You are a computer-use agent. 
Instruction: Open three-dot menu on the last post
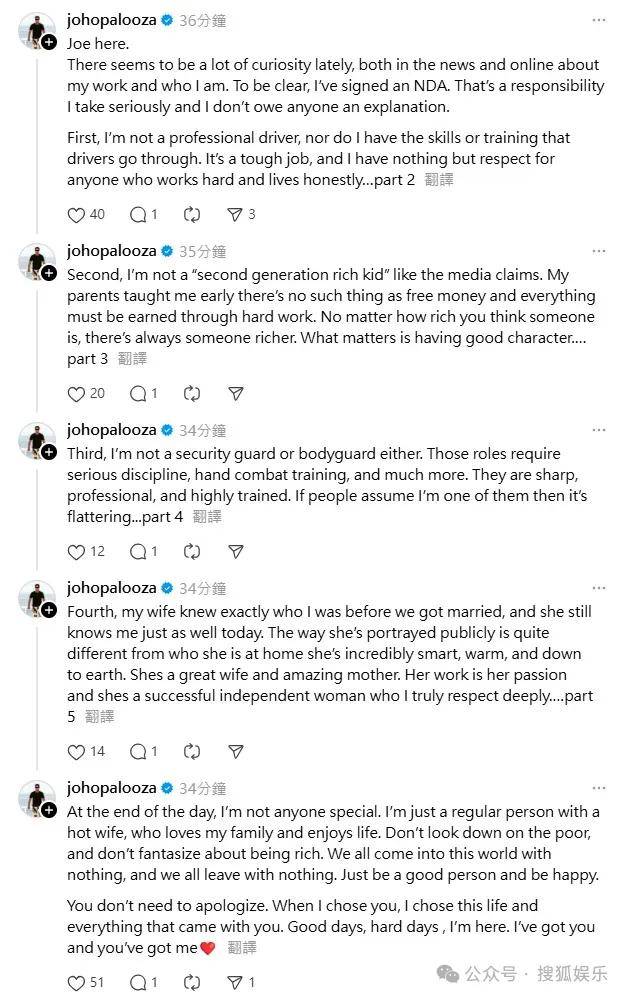click(x=598, y=789)
